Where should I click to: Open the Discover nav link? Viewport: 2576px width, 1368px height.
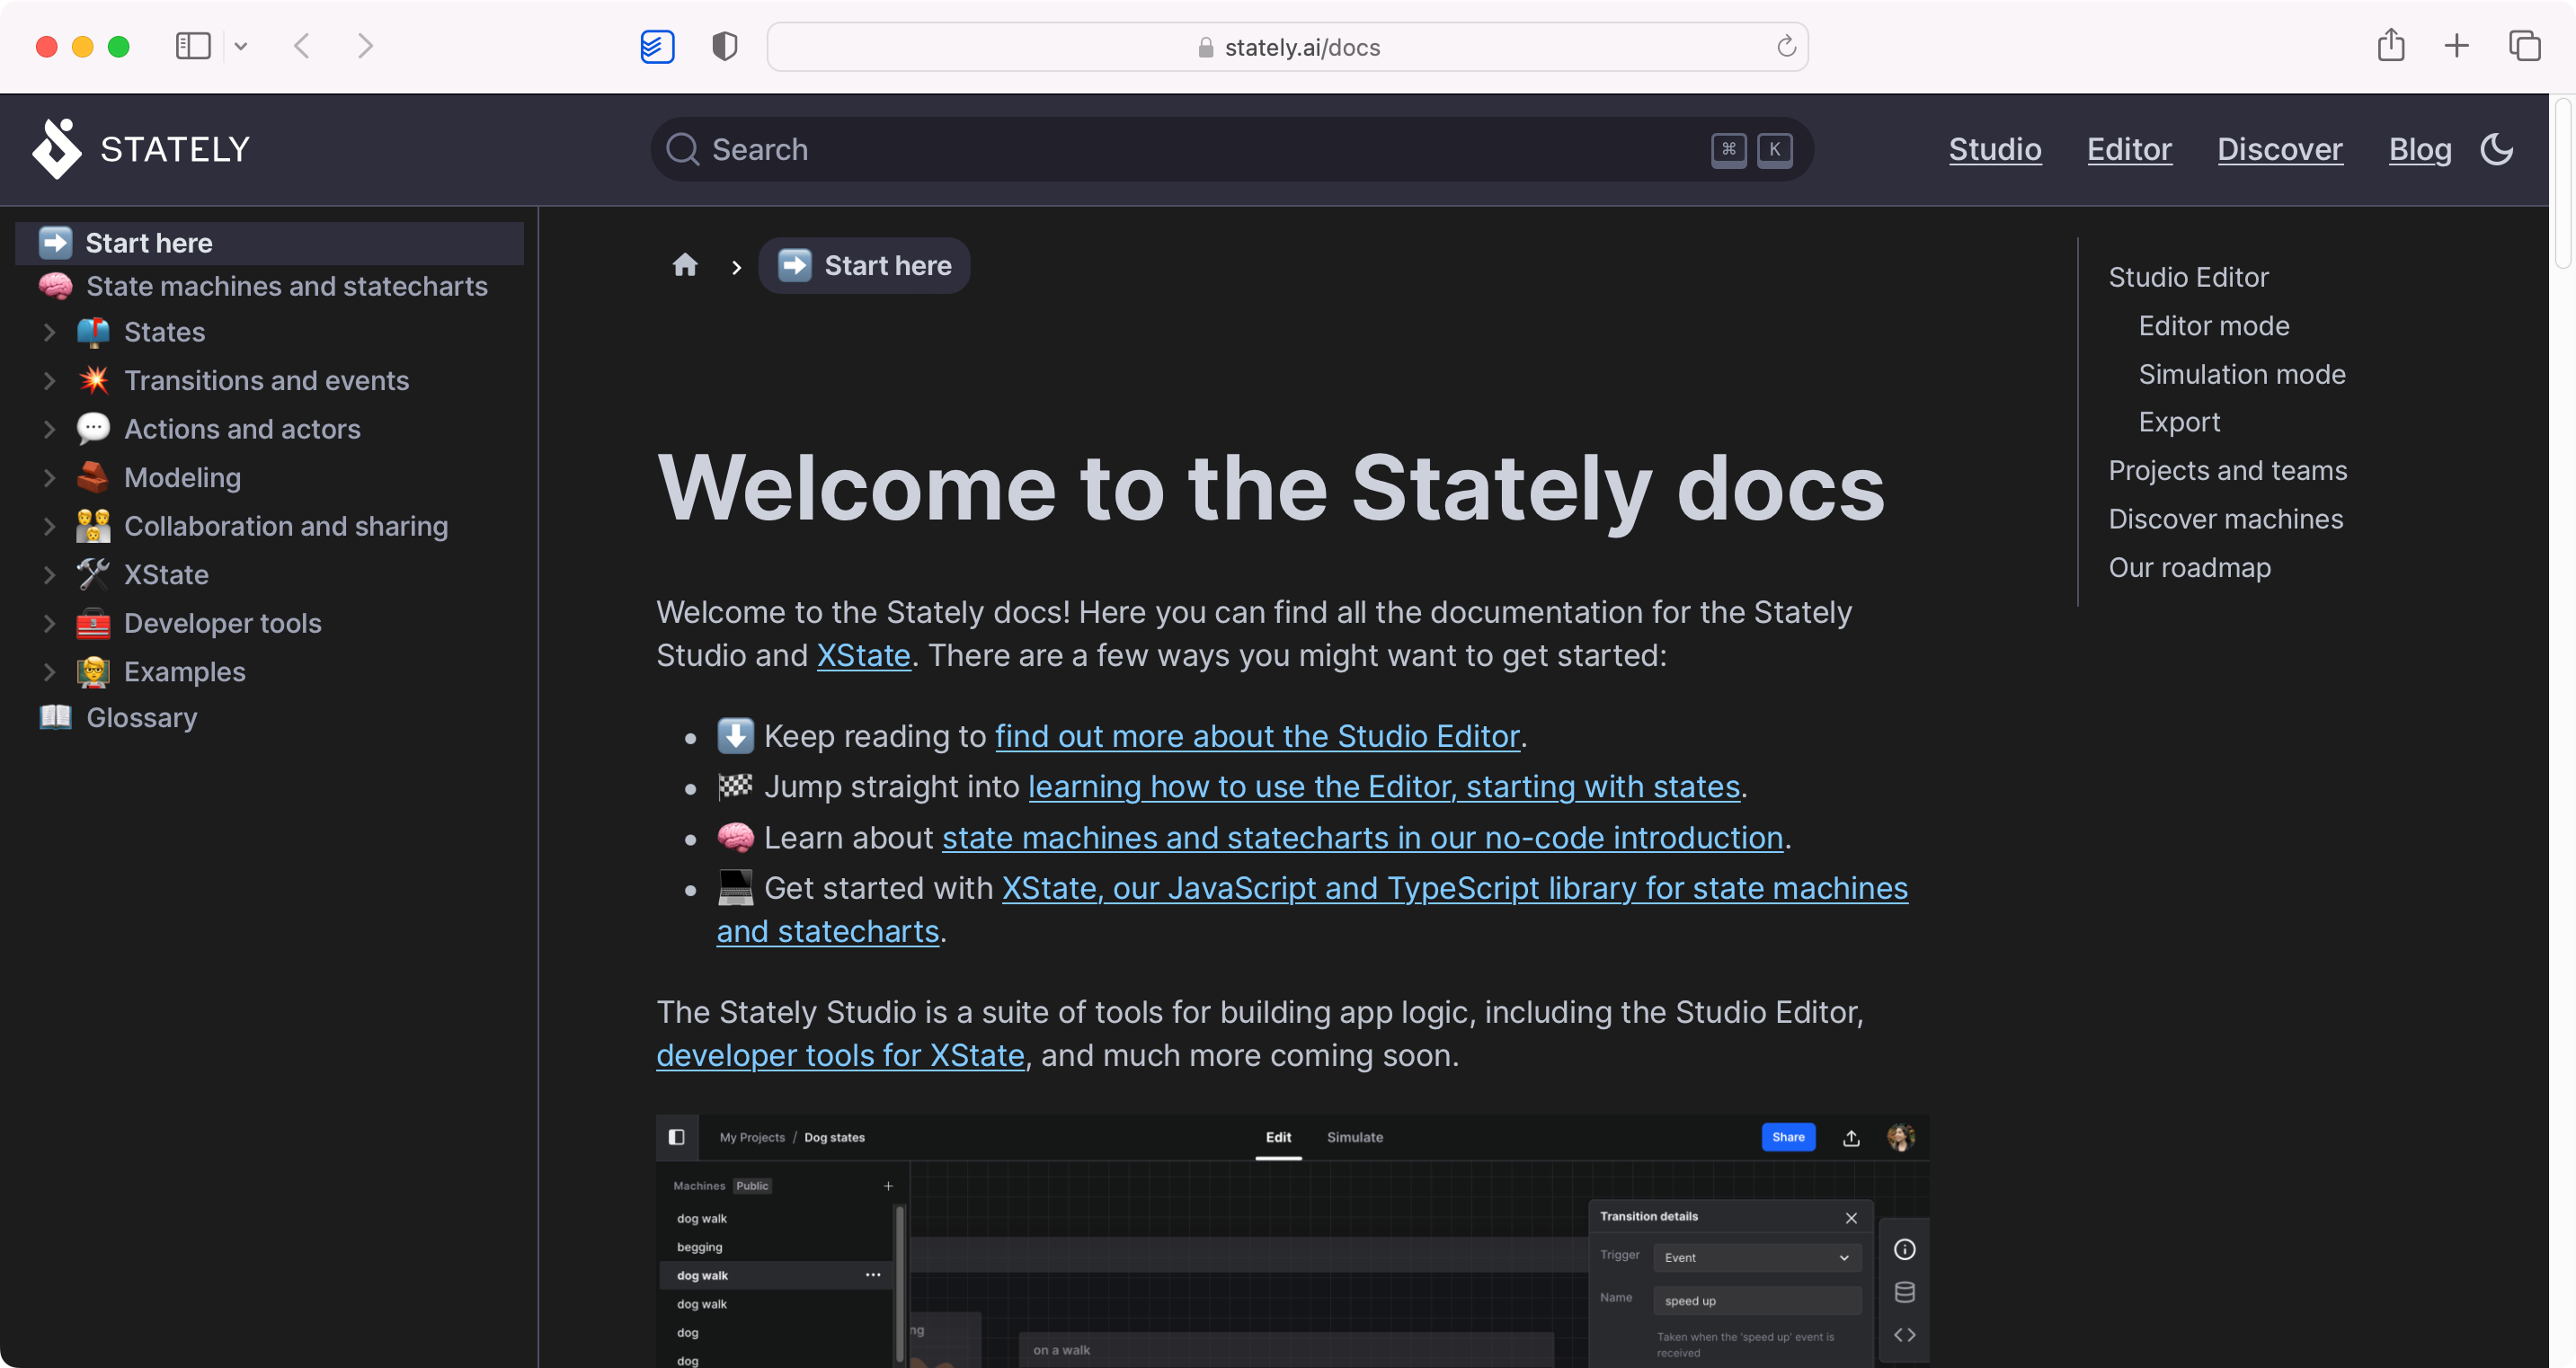[x=2279, y=149]
